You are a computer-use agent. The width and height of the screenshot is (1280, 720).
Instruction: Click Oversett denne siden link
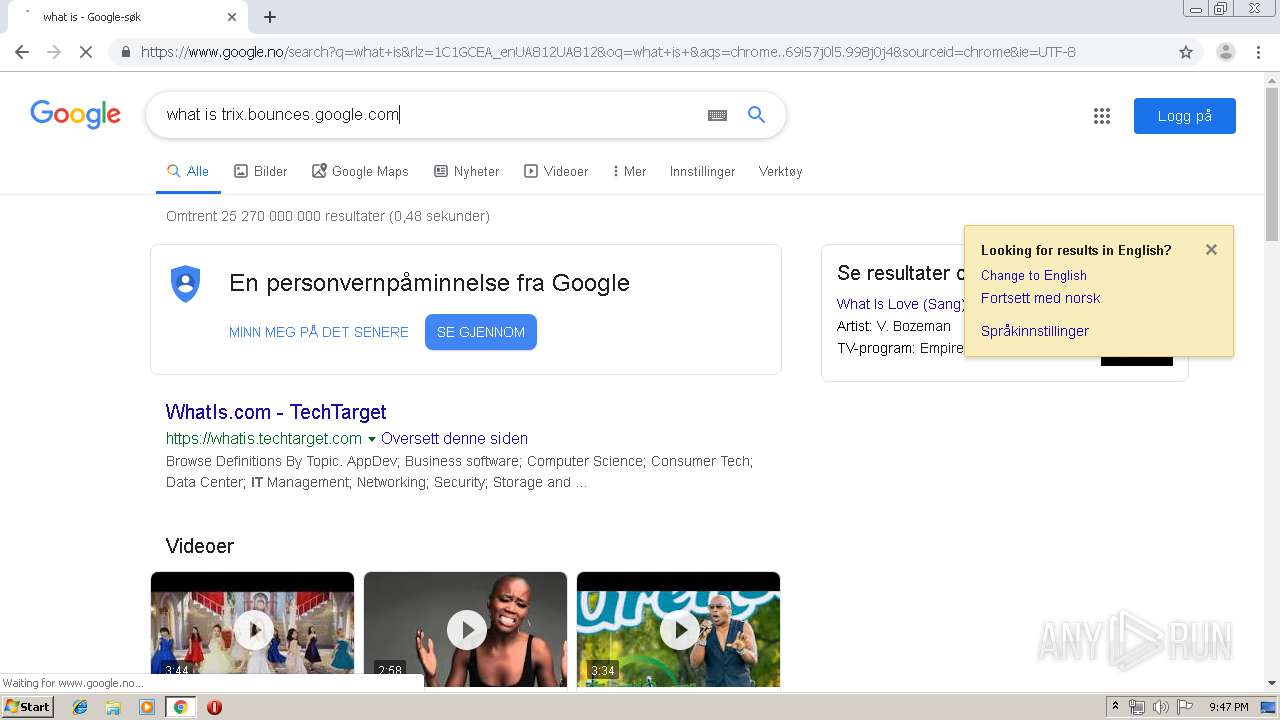(454, 438)
